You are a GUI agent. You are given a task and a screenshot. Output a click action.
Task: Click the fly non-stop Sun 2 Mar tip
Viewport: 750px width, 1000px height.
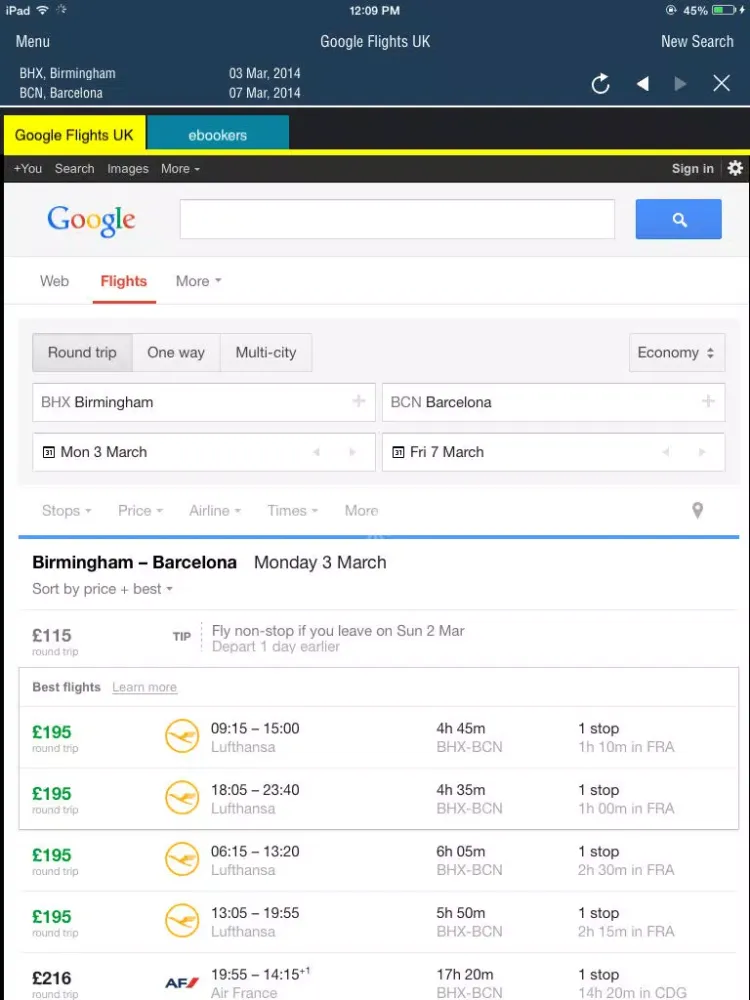(338, 638)
